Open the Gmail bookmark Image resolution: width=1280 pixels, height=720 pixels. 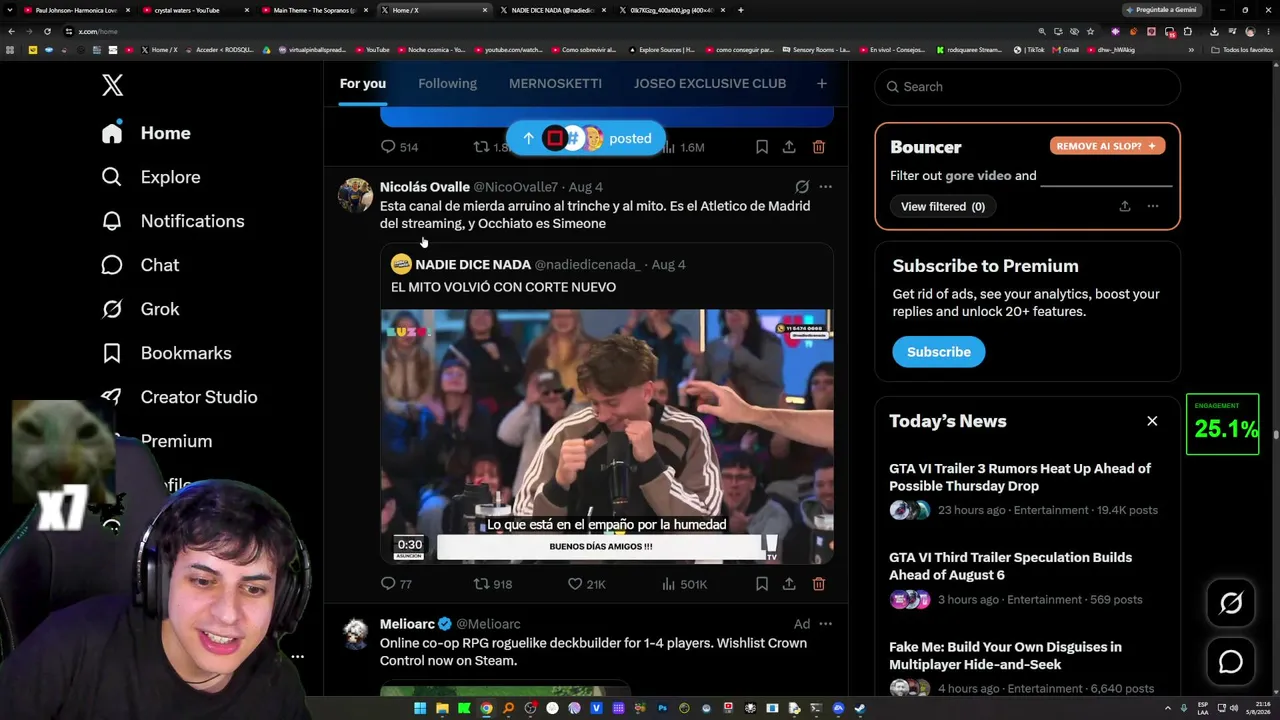(x=1065, y=49)
